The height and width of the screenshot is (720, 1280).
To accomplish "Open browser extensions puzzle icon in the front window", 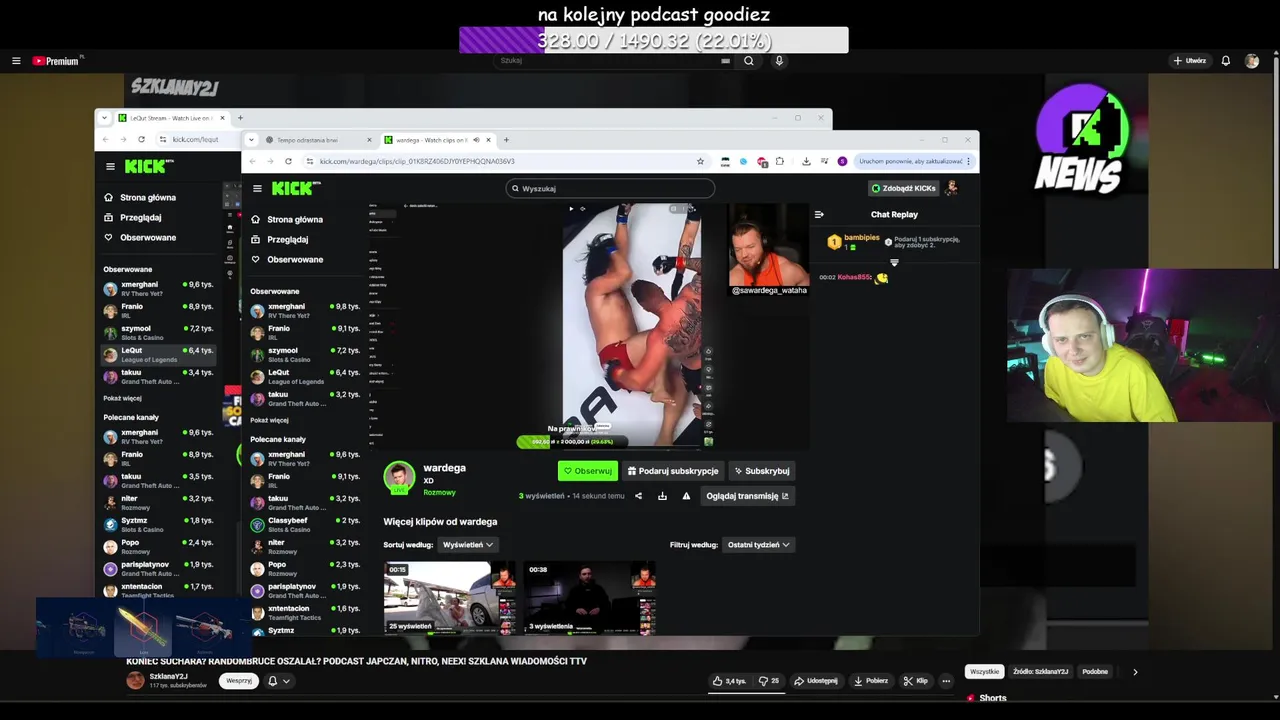I will pos(780,161).
